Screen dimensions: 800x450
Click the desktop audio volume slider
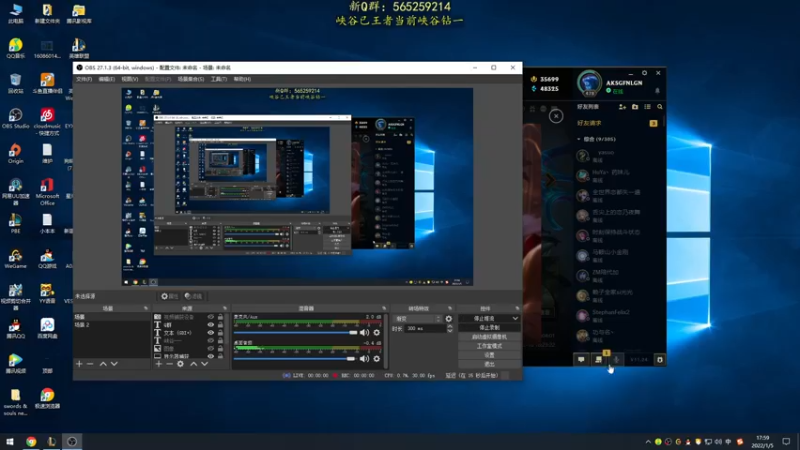(x=294, y=359)
